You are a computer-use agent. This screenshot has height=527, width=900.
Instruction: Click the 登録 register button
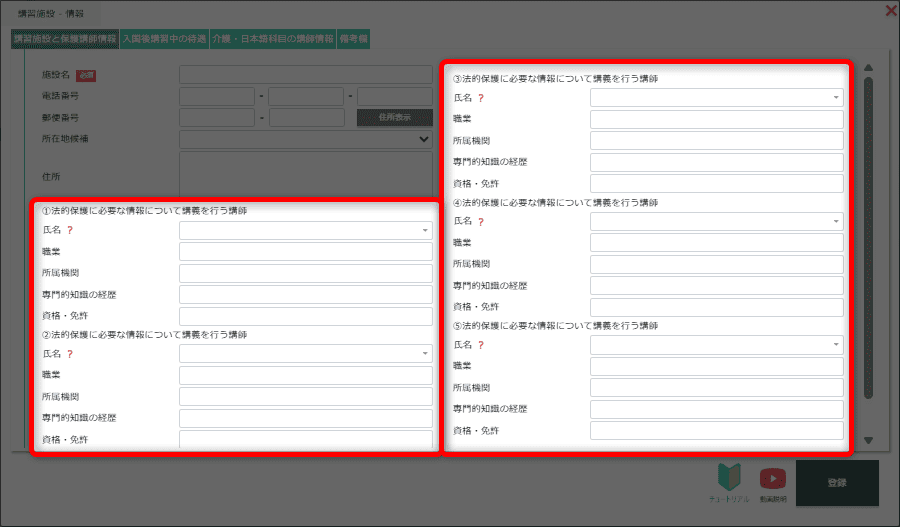click(837, 483)
